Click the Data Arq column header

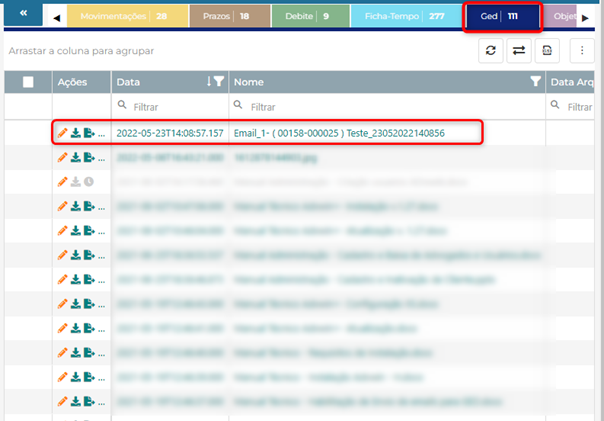coord(572,82)
